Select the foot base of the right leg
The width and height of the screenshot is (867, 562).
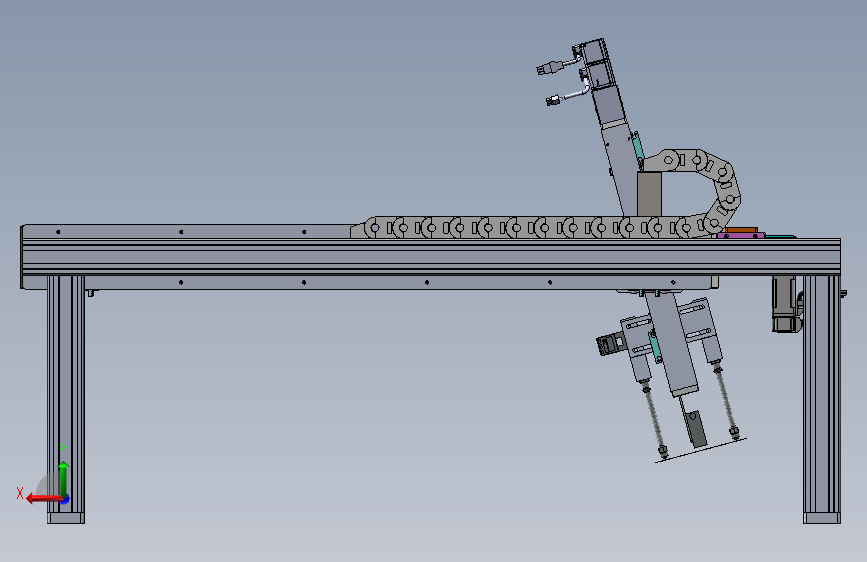[x=822, y=518]
